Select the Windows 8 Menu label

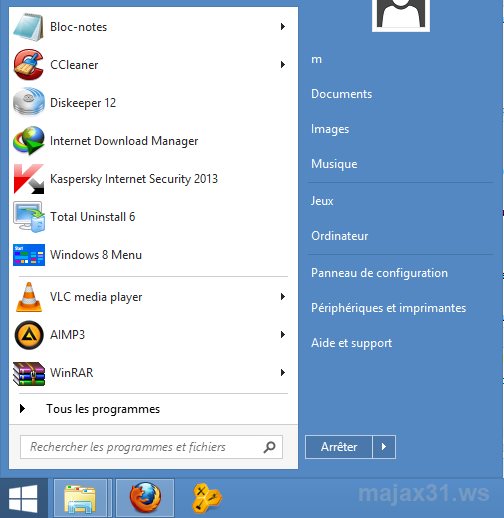point(96,255)
